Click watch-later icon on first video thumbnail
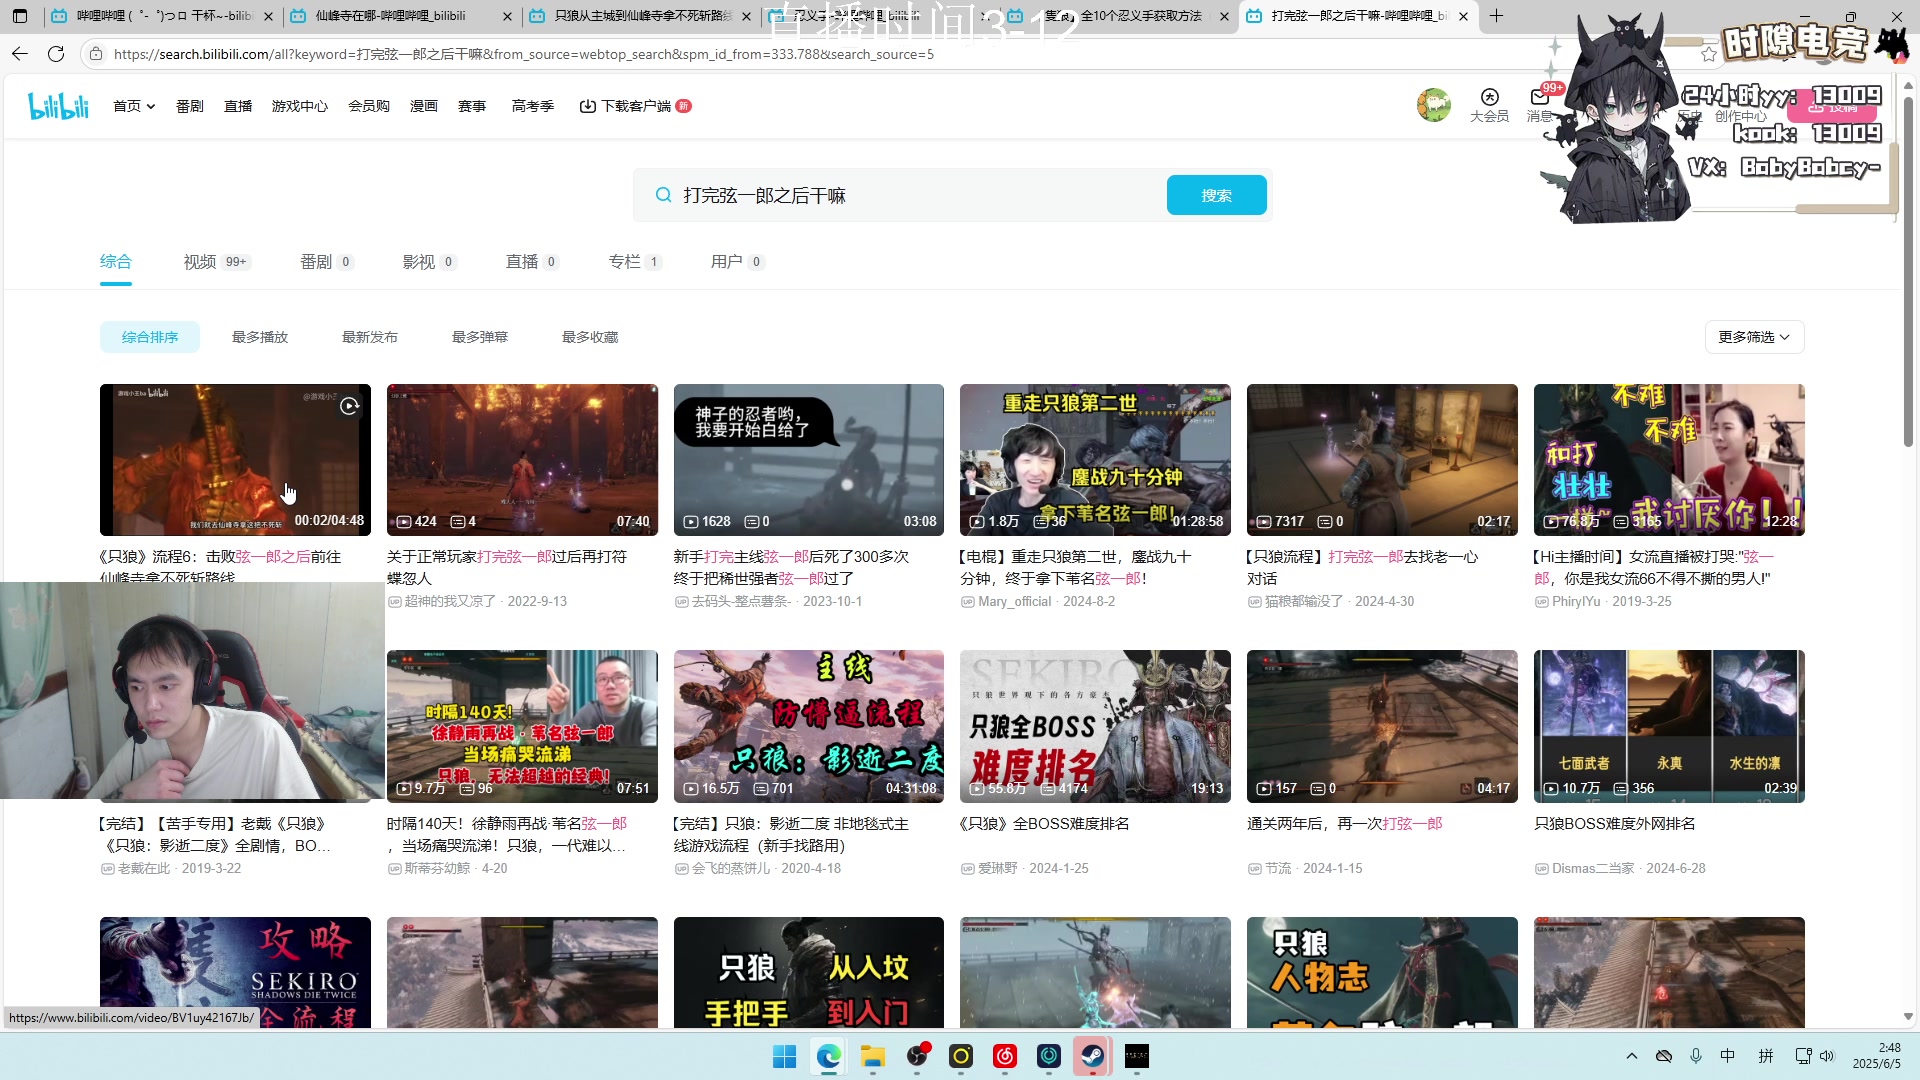Screen dimensions: 1920x1080 [349, 406]
